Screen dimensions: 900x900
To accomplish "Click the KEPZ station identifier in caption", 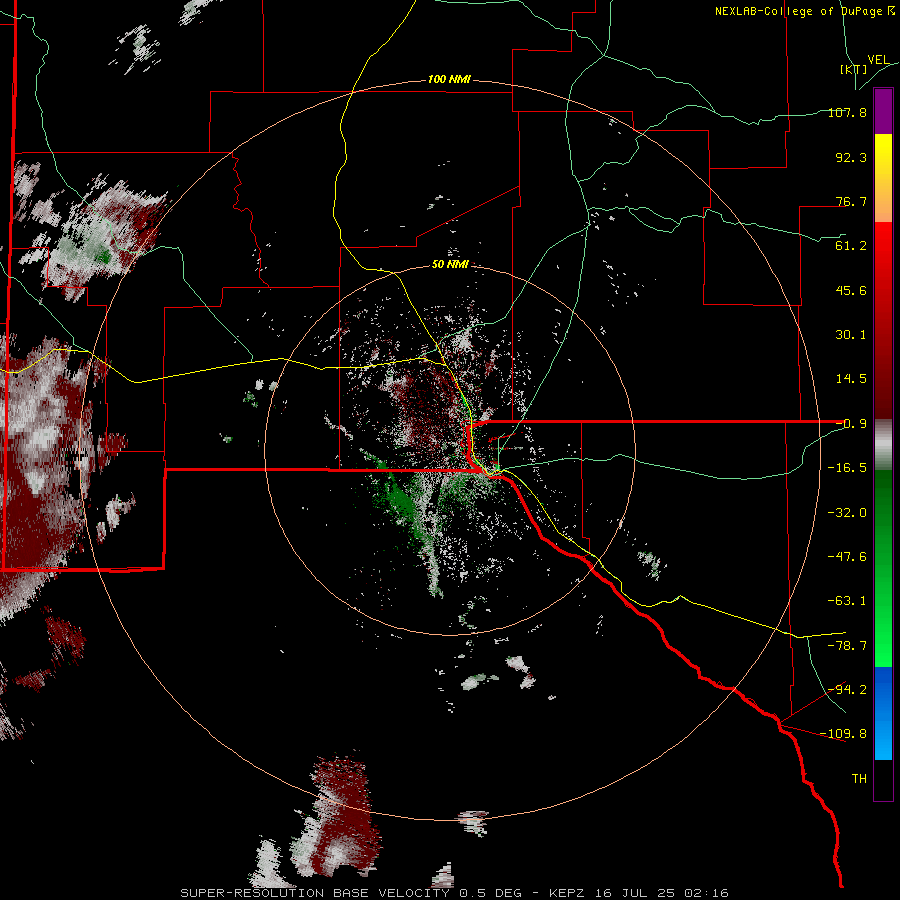I will 567,893.
